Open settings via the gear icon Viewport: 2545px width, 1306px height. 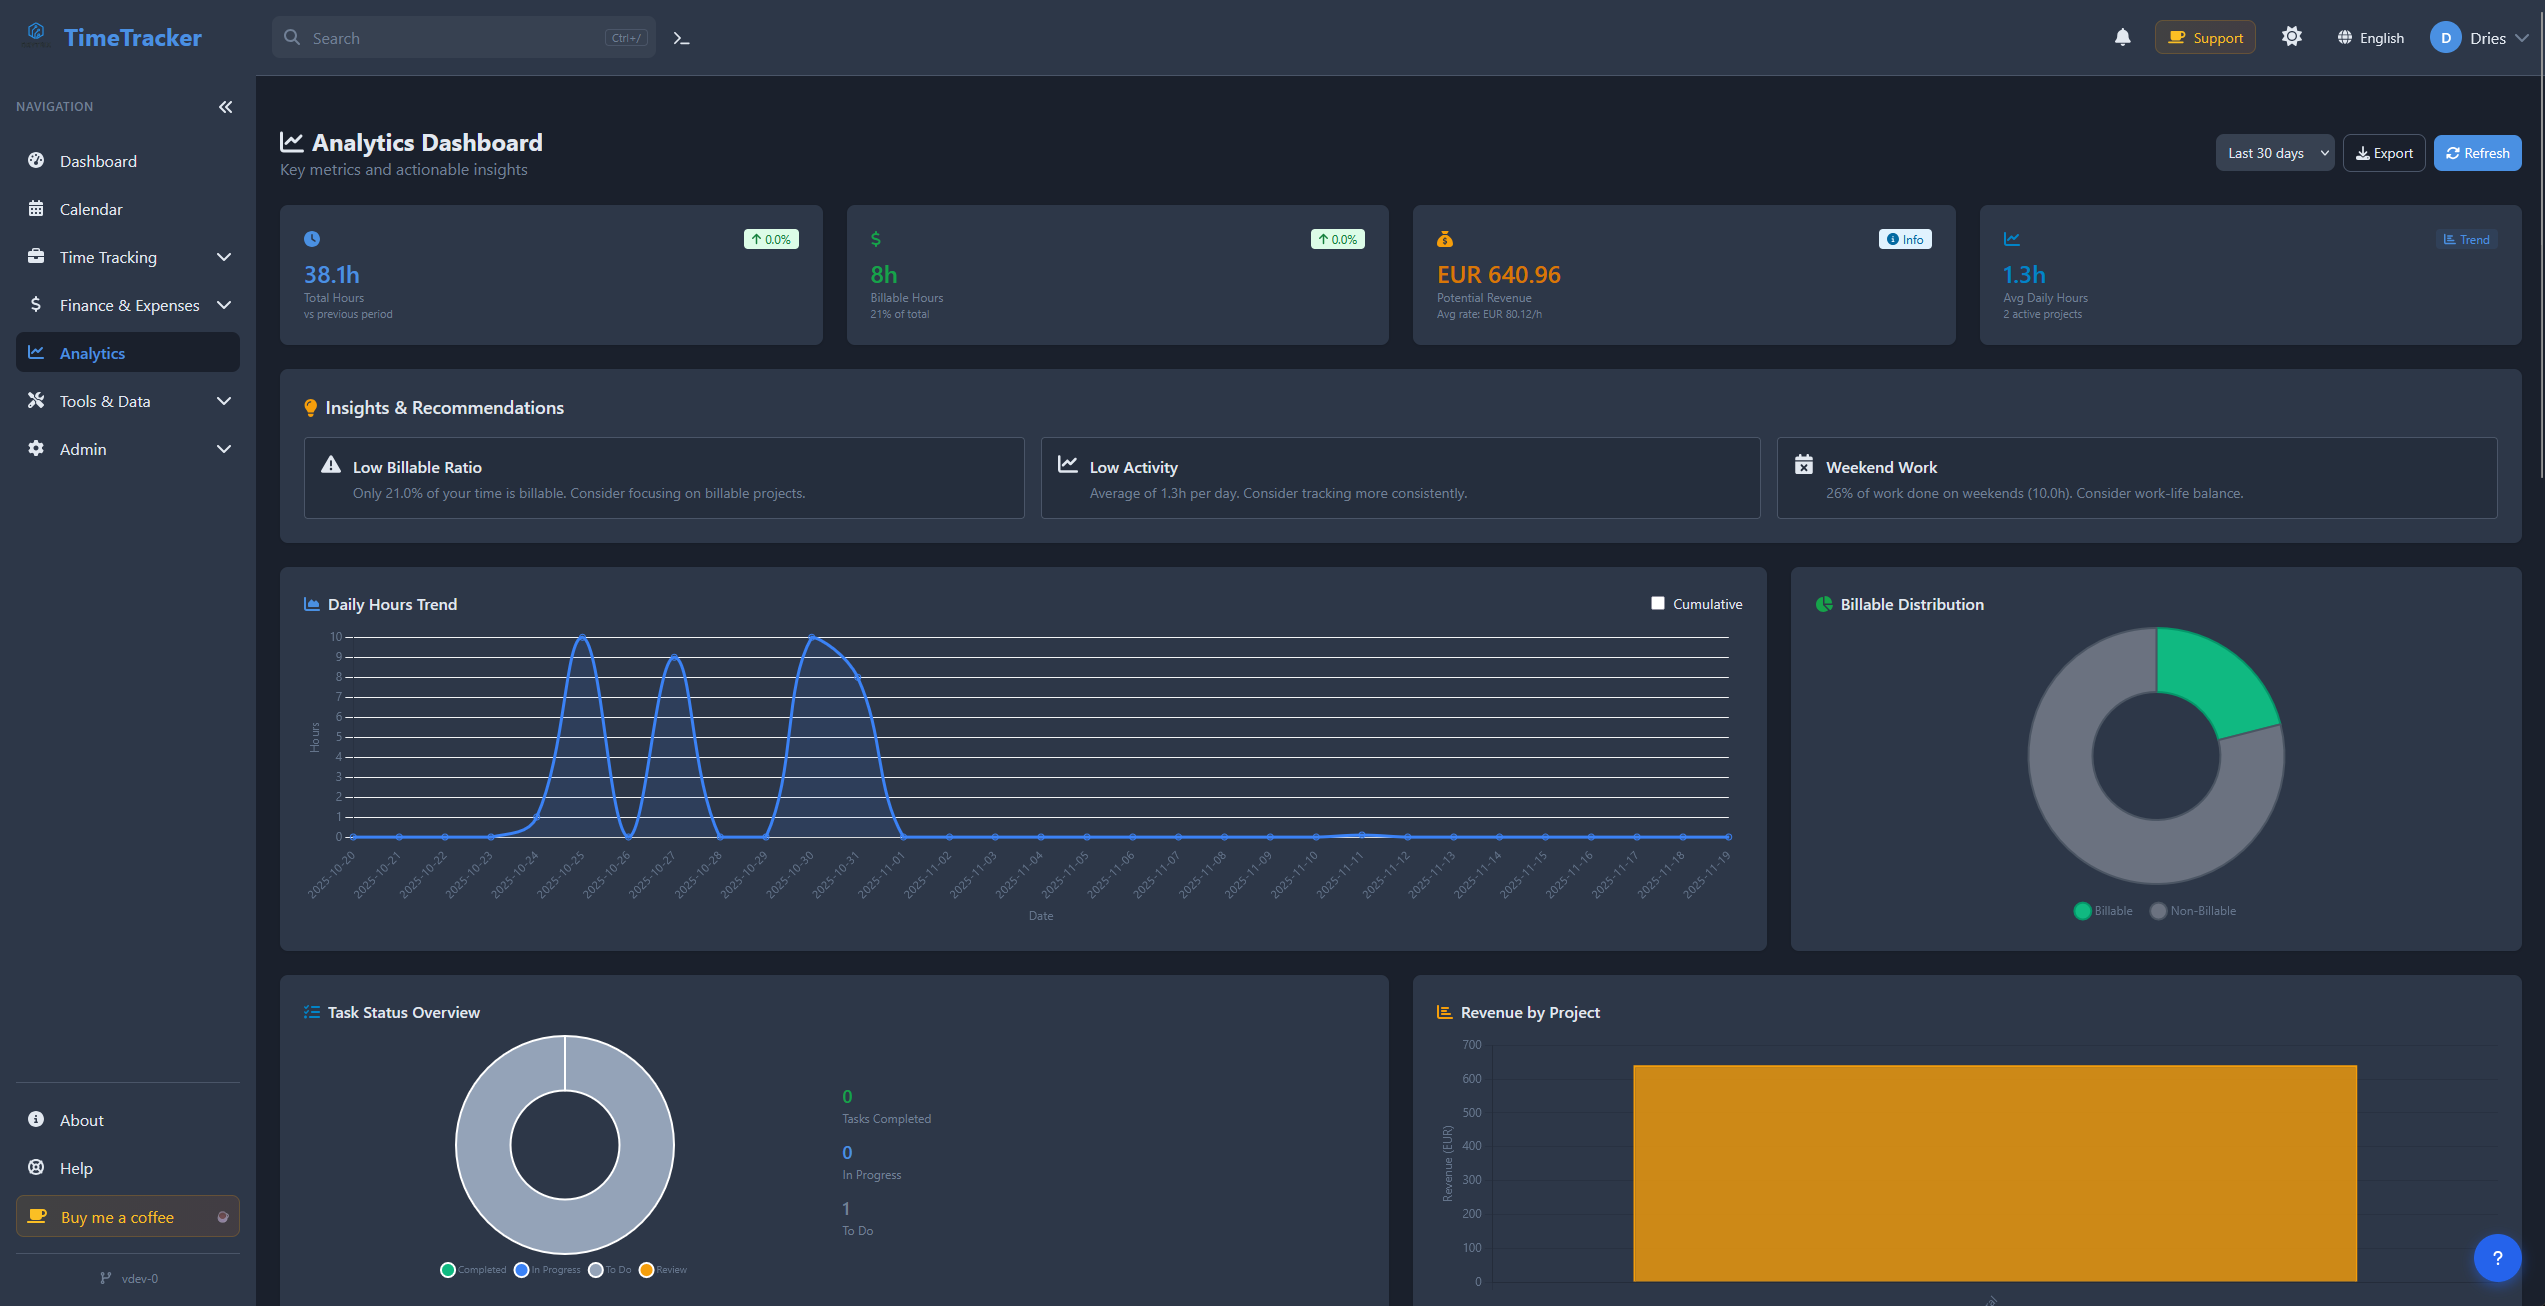tap(2292, 36)
